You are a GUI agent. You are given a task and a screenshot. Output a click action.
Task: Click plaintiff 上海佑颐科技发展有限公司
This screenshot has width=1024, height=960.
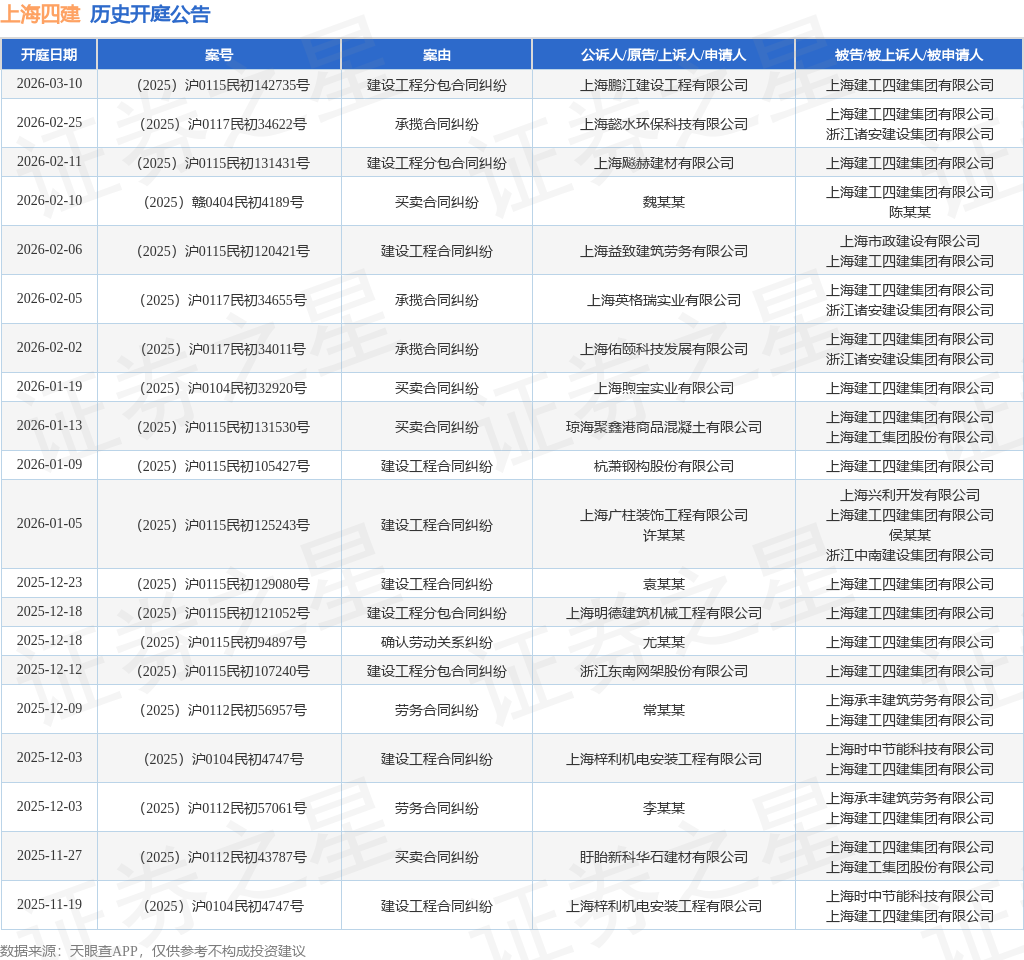664,349
